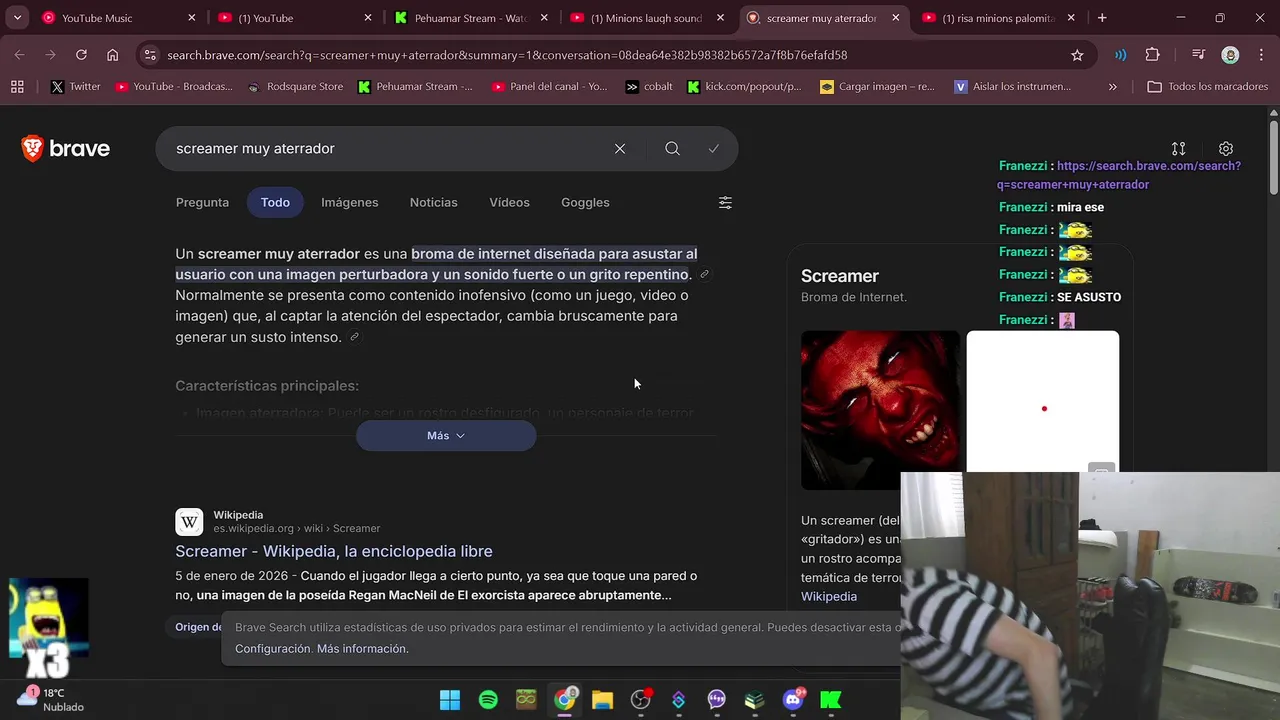Open Discord from the taskbar
Screen dimensions: 1280x720
[x=794, y=700]
